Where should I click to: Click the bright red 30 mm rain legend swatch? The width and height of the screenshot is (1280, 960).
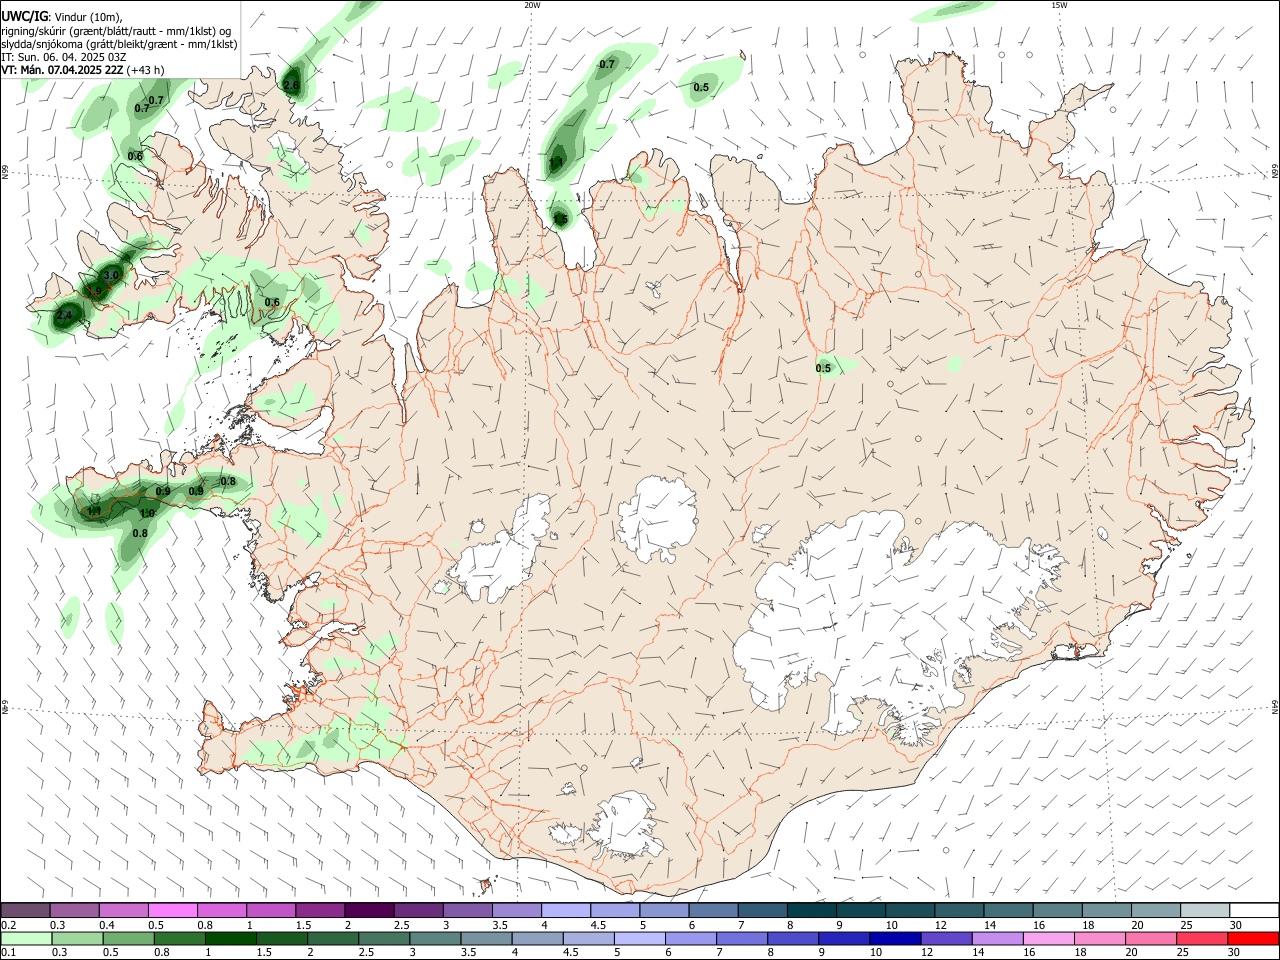[x=1254, y=940]
